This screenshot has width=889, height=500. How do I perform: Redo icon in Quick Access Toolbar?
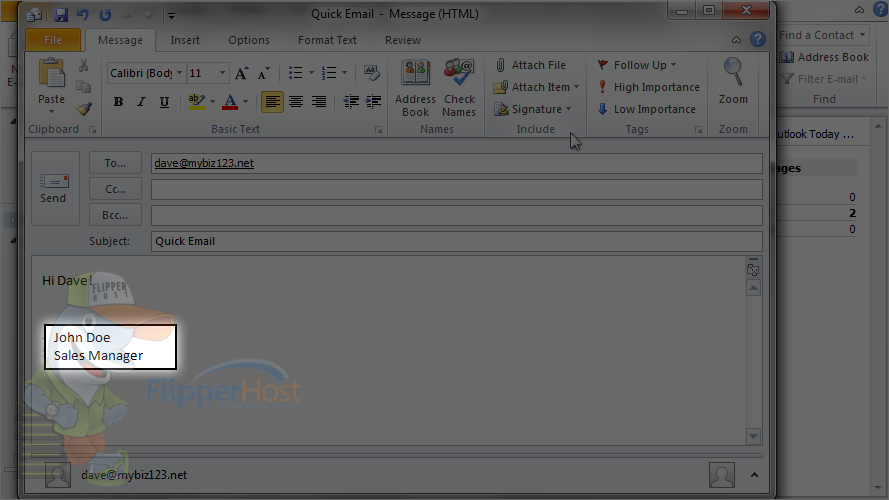point(105,15)
